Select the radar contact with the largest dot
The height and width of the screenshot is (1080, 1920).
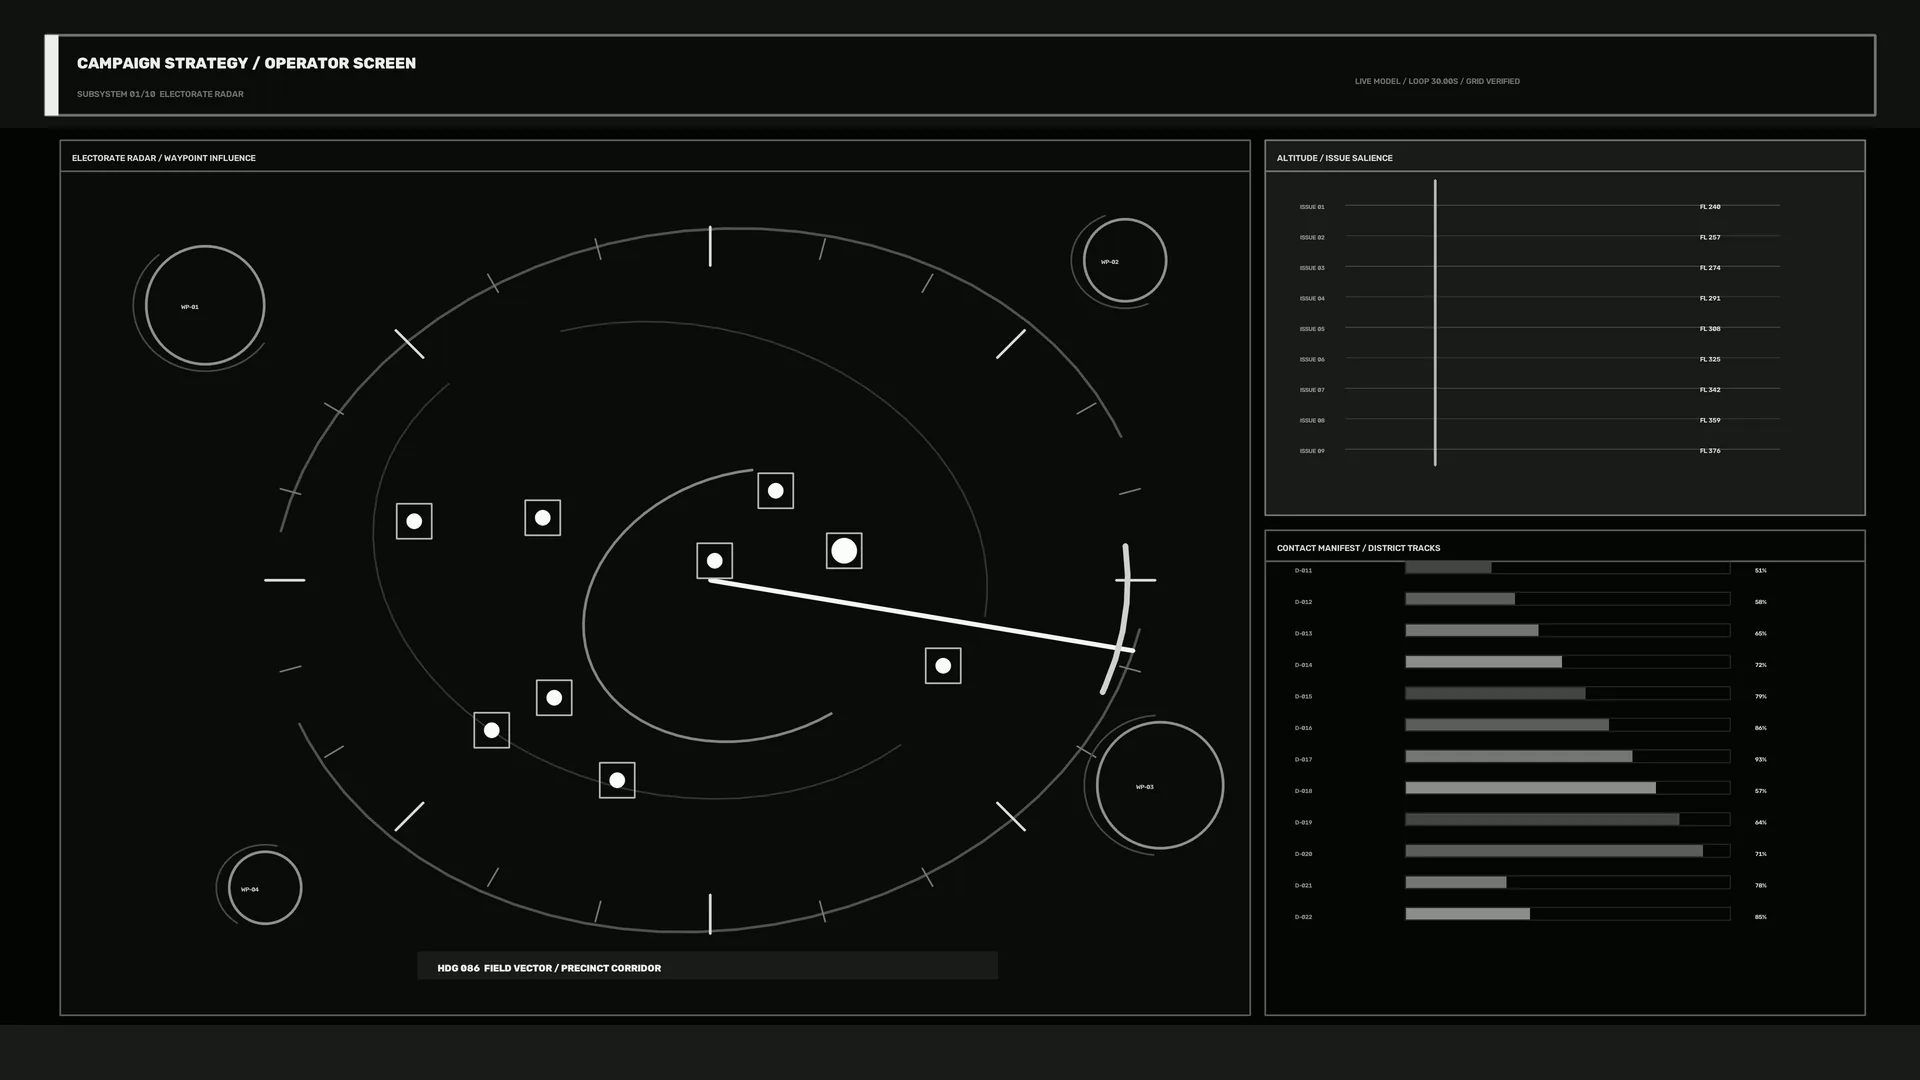pyautogui.click(x=844, y=551)
